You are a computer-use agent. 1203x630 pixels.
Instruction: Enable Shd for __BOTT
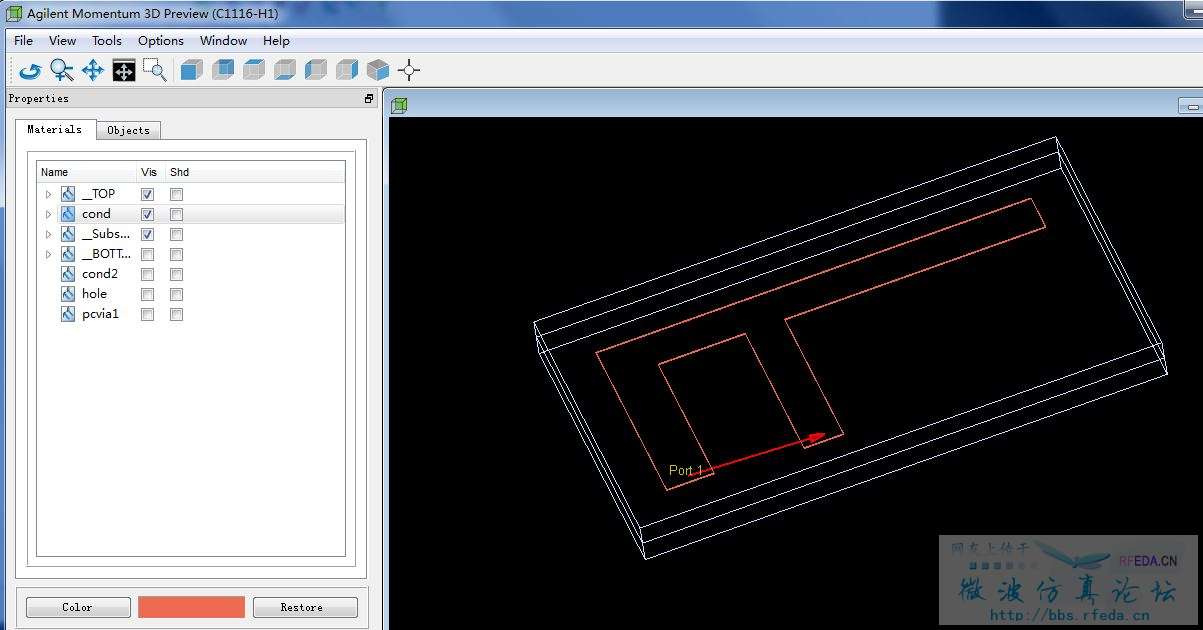point(176,254)
